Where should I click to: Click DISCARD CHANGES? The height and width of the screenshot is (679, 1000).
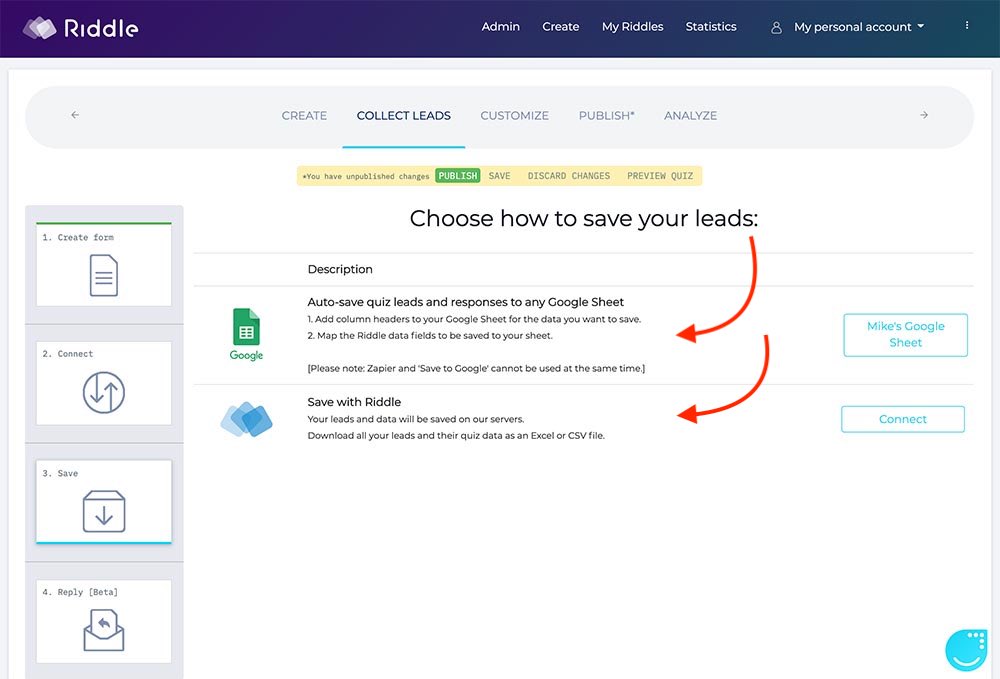(x=569, y=176)
